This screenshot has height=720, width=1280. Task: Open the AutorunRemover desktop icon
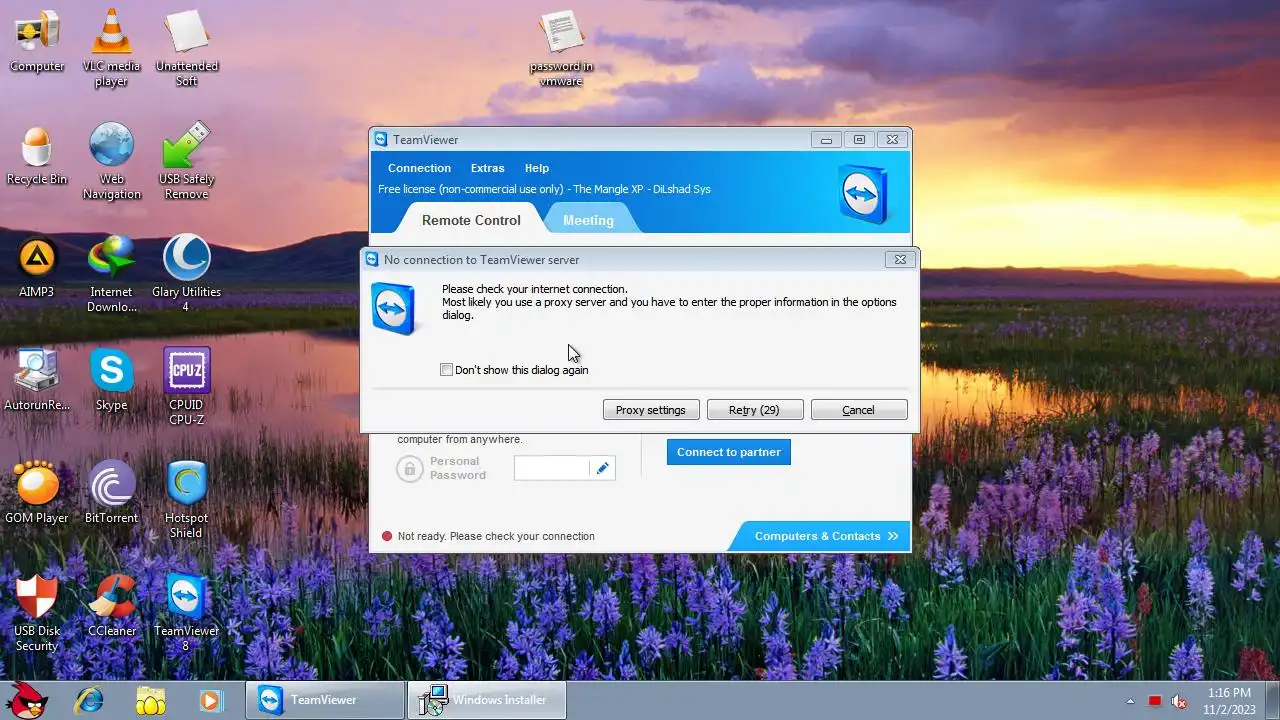(x=37, y=381)
